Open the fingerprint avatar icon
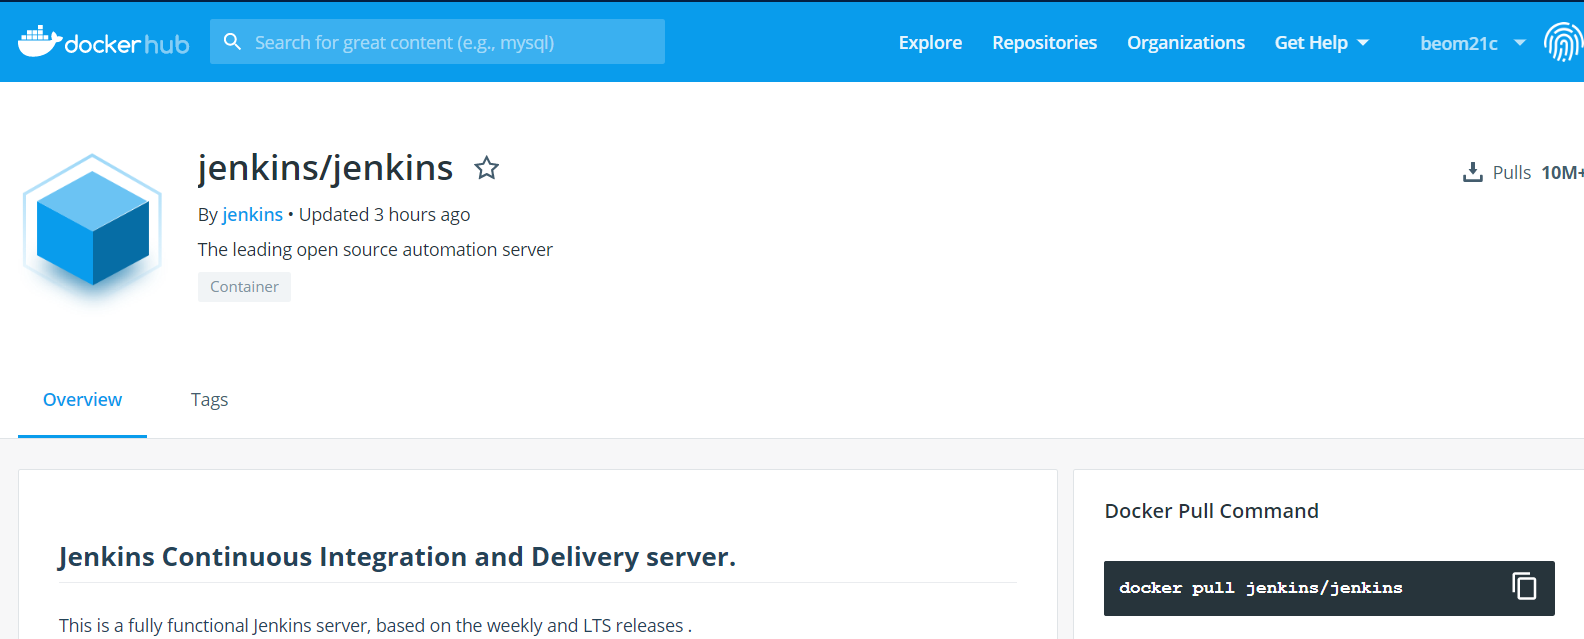Image resolution: width=1584 pixels, height=639 pixels. (x=1563, y=42)
